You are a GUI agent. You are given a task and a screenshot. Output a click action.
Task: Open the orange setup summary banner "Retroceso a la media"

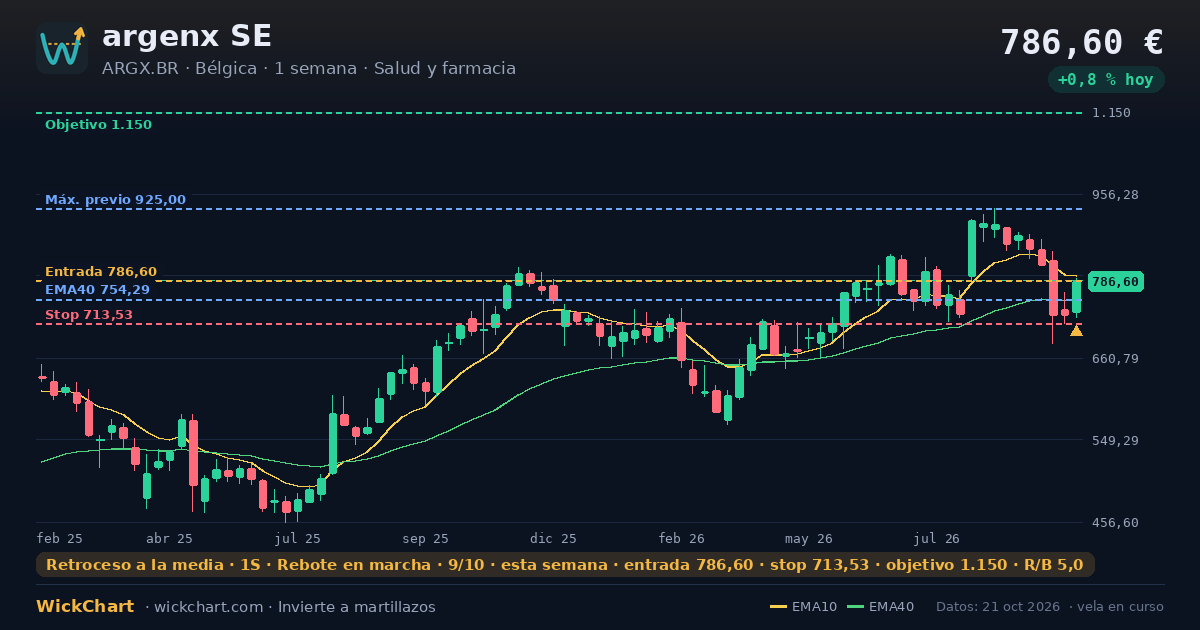click(565, 565)
